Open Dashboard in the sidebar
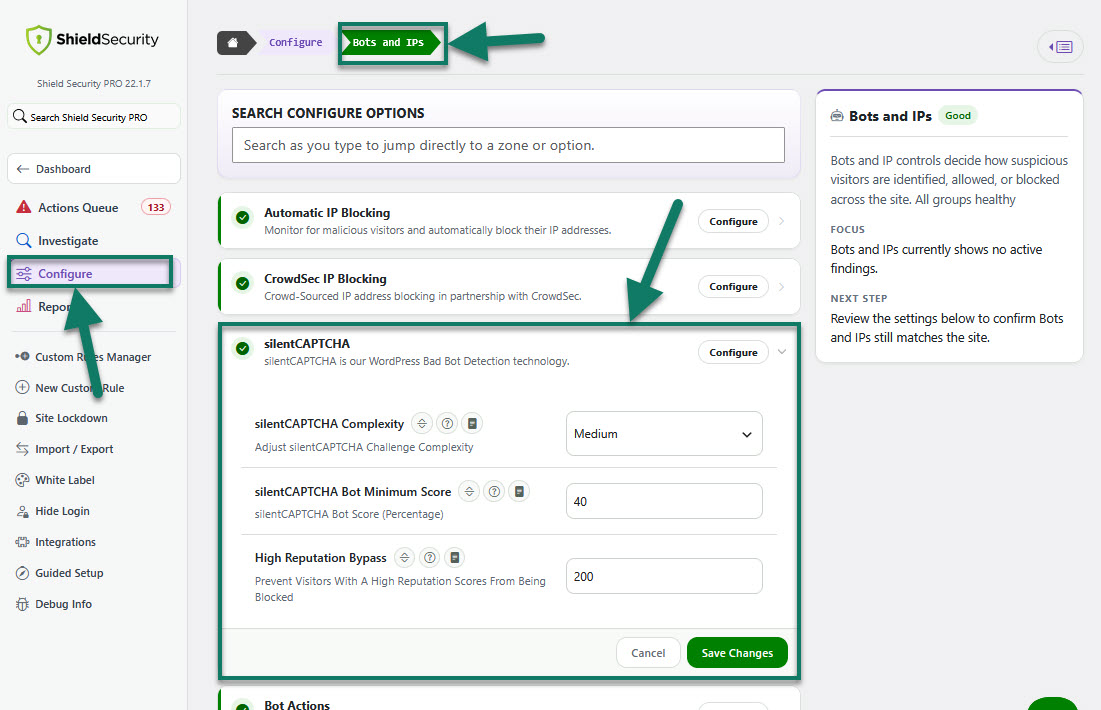1101x710 pixels. point(94,169)
